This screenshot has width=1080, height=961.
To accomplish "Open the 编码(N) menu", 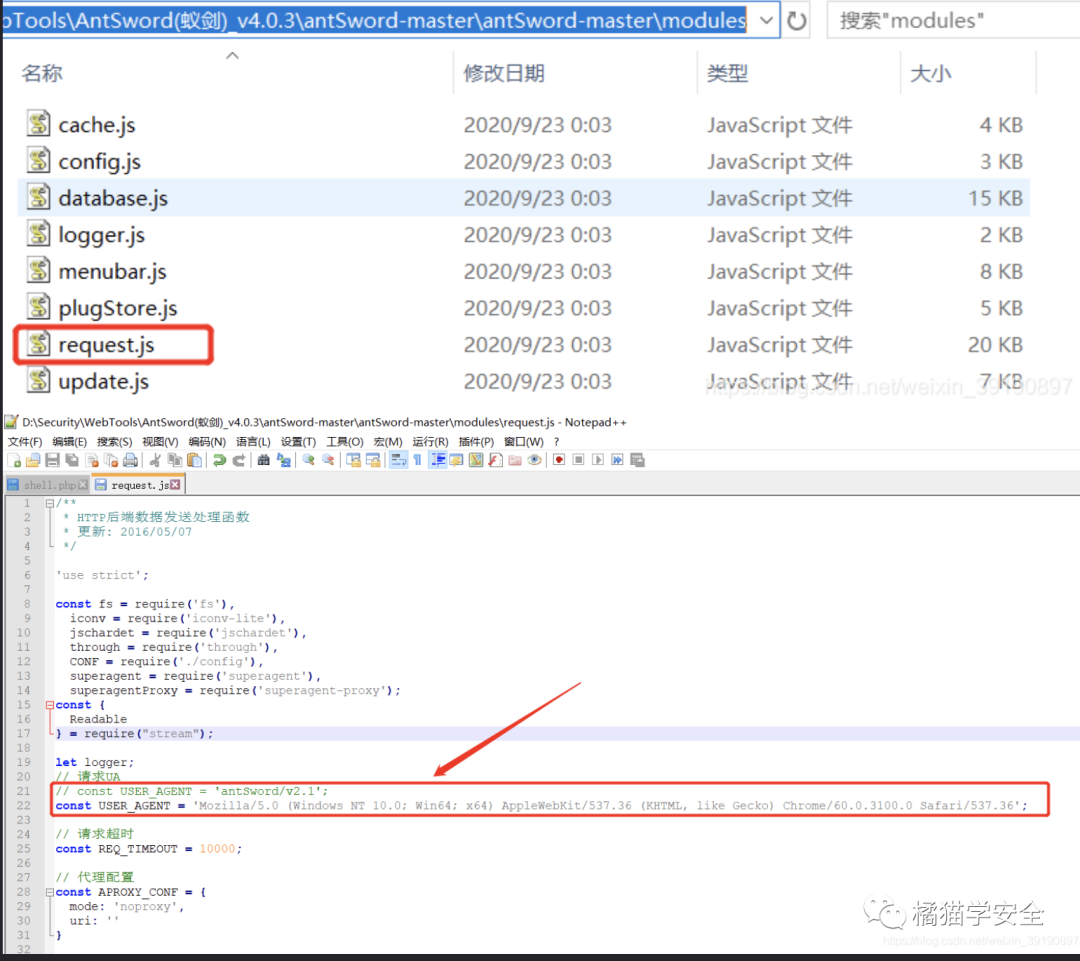I will tap(207, 442).
